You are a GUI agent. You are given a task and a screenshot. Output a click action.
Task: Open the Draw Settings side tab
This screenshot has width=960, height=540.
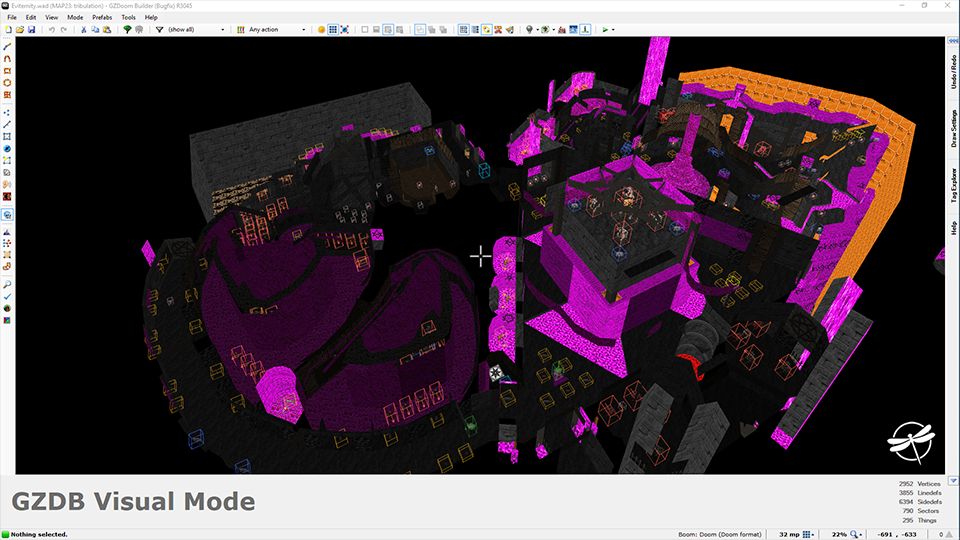click(954, 129)
